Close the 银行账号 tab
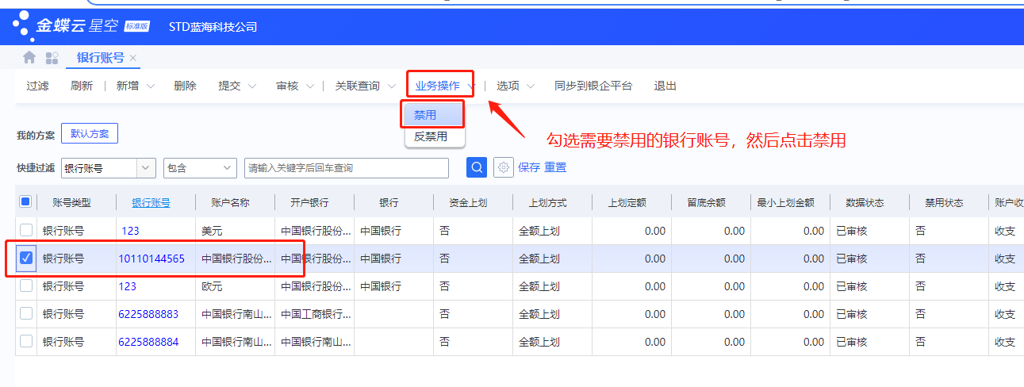Image resolution: width=1024 pixels, height=387 pixels. (133, 58)
